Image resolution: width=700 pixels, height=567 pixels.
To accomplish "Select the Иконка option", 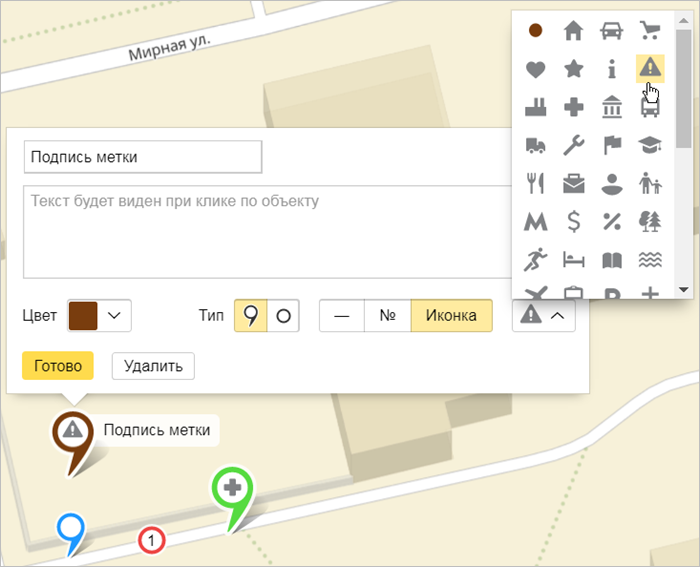I will coord(451,316).
